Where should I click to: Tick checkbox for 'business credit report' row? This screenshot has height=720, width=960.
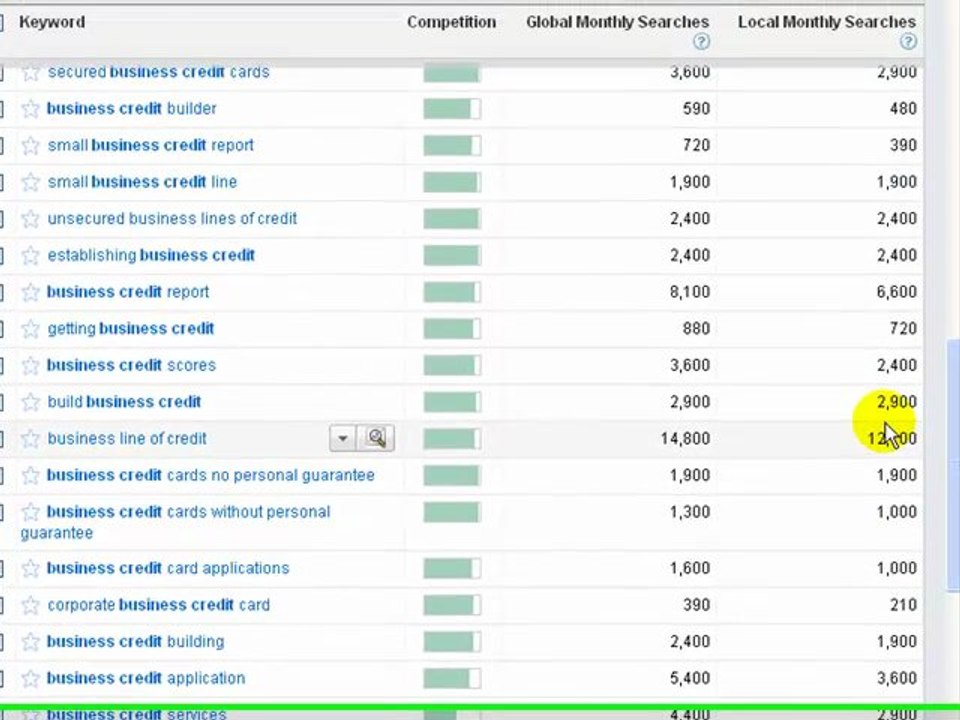click(1, 292)
